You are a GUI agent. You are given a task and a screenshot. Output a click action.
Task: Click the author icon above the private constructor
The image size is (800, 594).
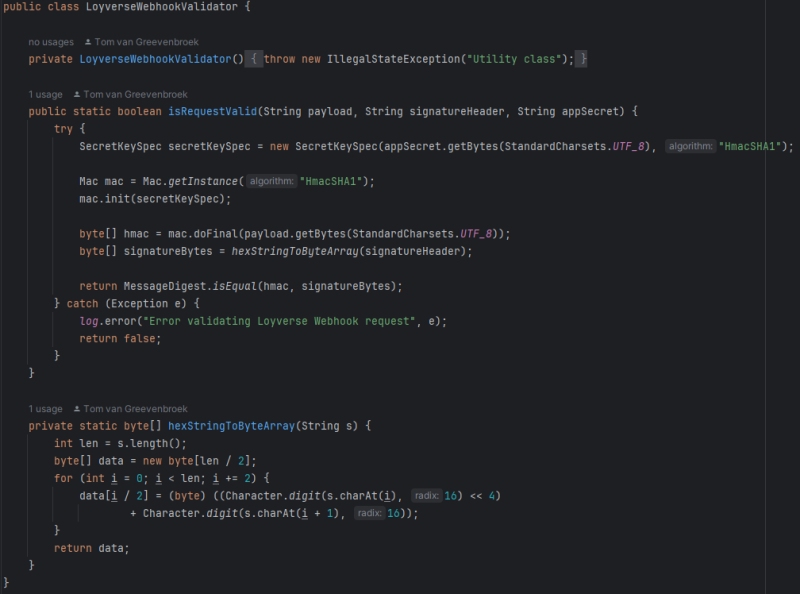coord(87,42)
